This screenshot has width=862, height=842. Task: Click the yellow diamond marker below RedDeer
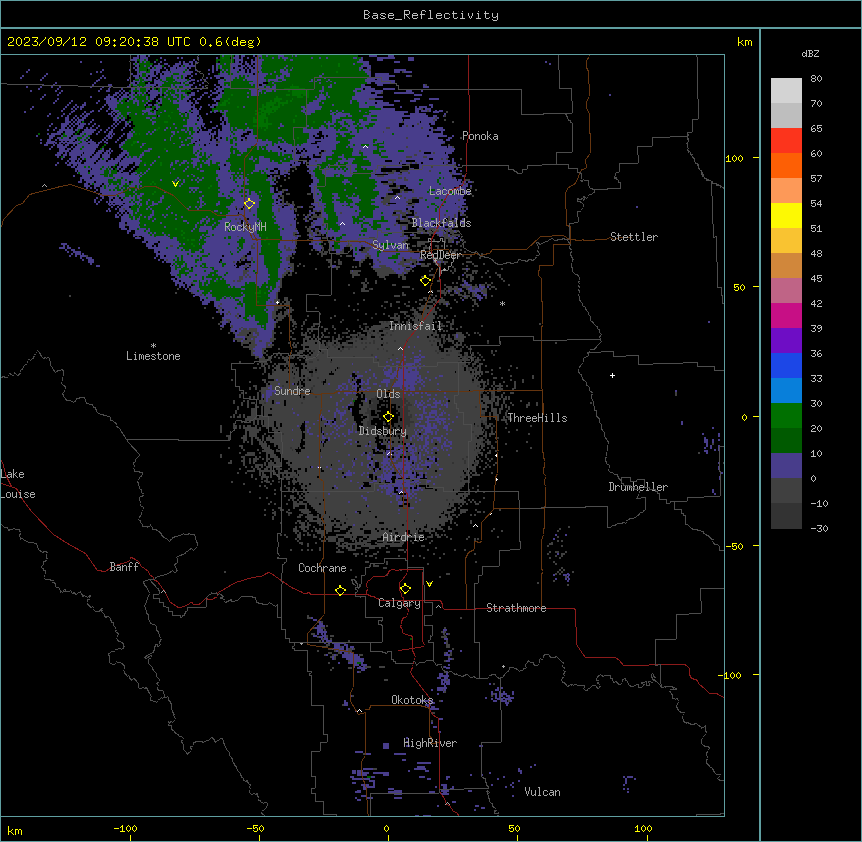point(425,281)
